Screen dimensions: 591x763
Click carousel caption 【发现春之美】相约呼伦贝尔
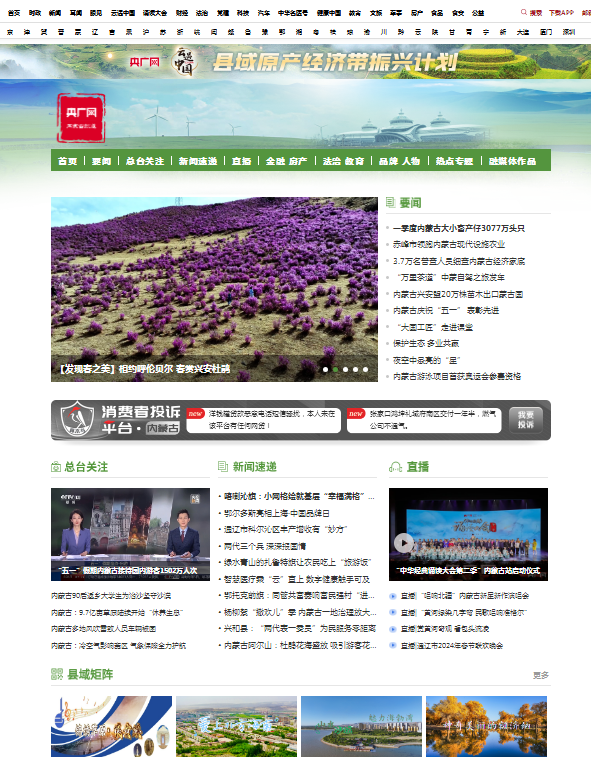144,369
